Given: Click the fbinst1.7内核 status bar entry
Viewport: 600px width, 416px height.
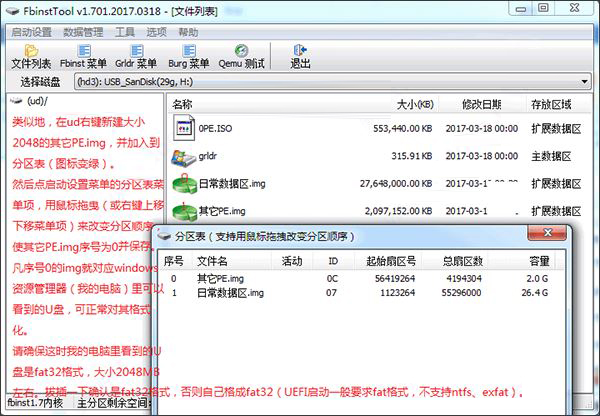Looking at the screenshot, I should pyautogui.click(x=35, y=403).
